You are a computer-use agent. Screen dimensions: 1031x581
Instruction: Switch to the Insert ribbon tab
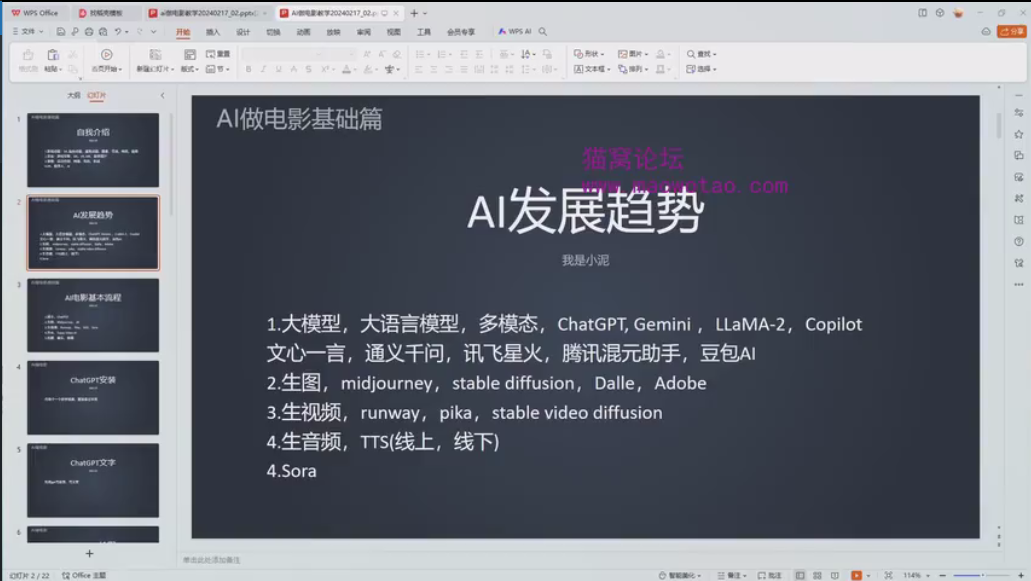click(x=213, y=32)
